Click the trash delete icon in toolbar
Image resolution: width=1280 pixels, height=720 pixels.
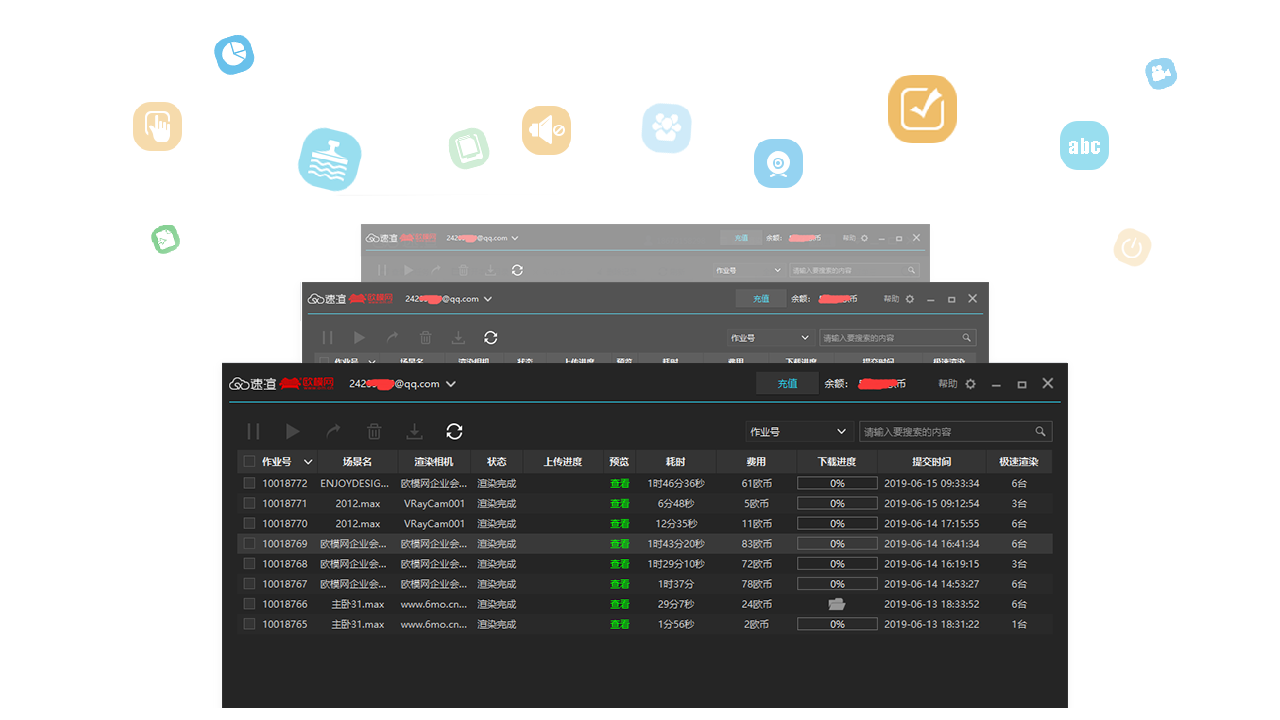[x=374, y=431]
